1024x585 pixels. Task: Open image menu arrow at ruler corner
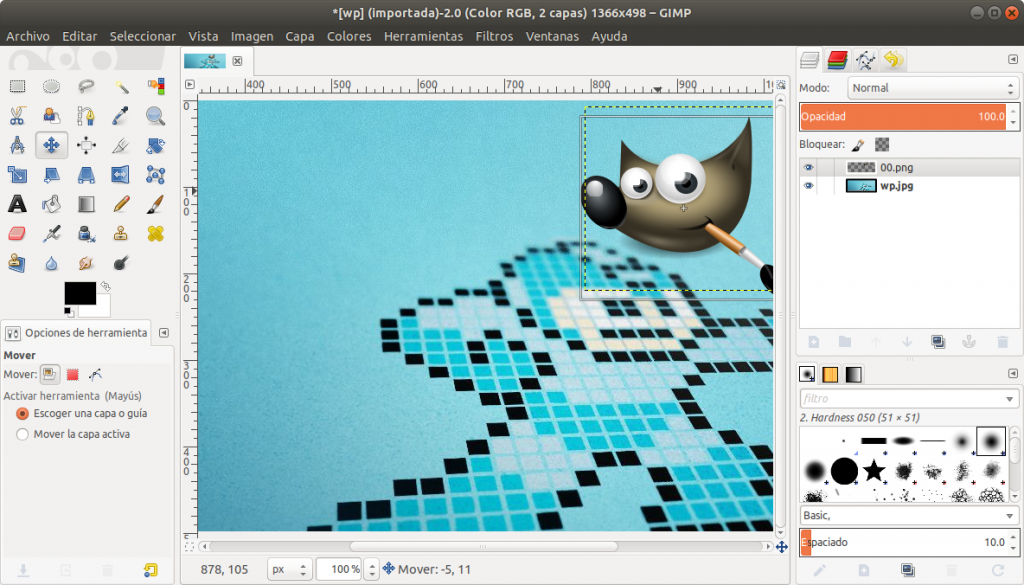pyautogui.click(x=189, y=84)
